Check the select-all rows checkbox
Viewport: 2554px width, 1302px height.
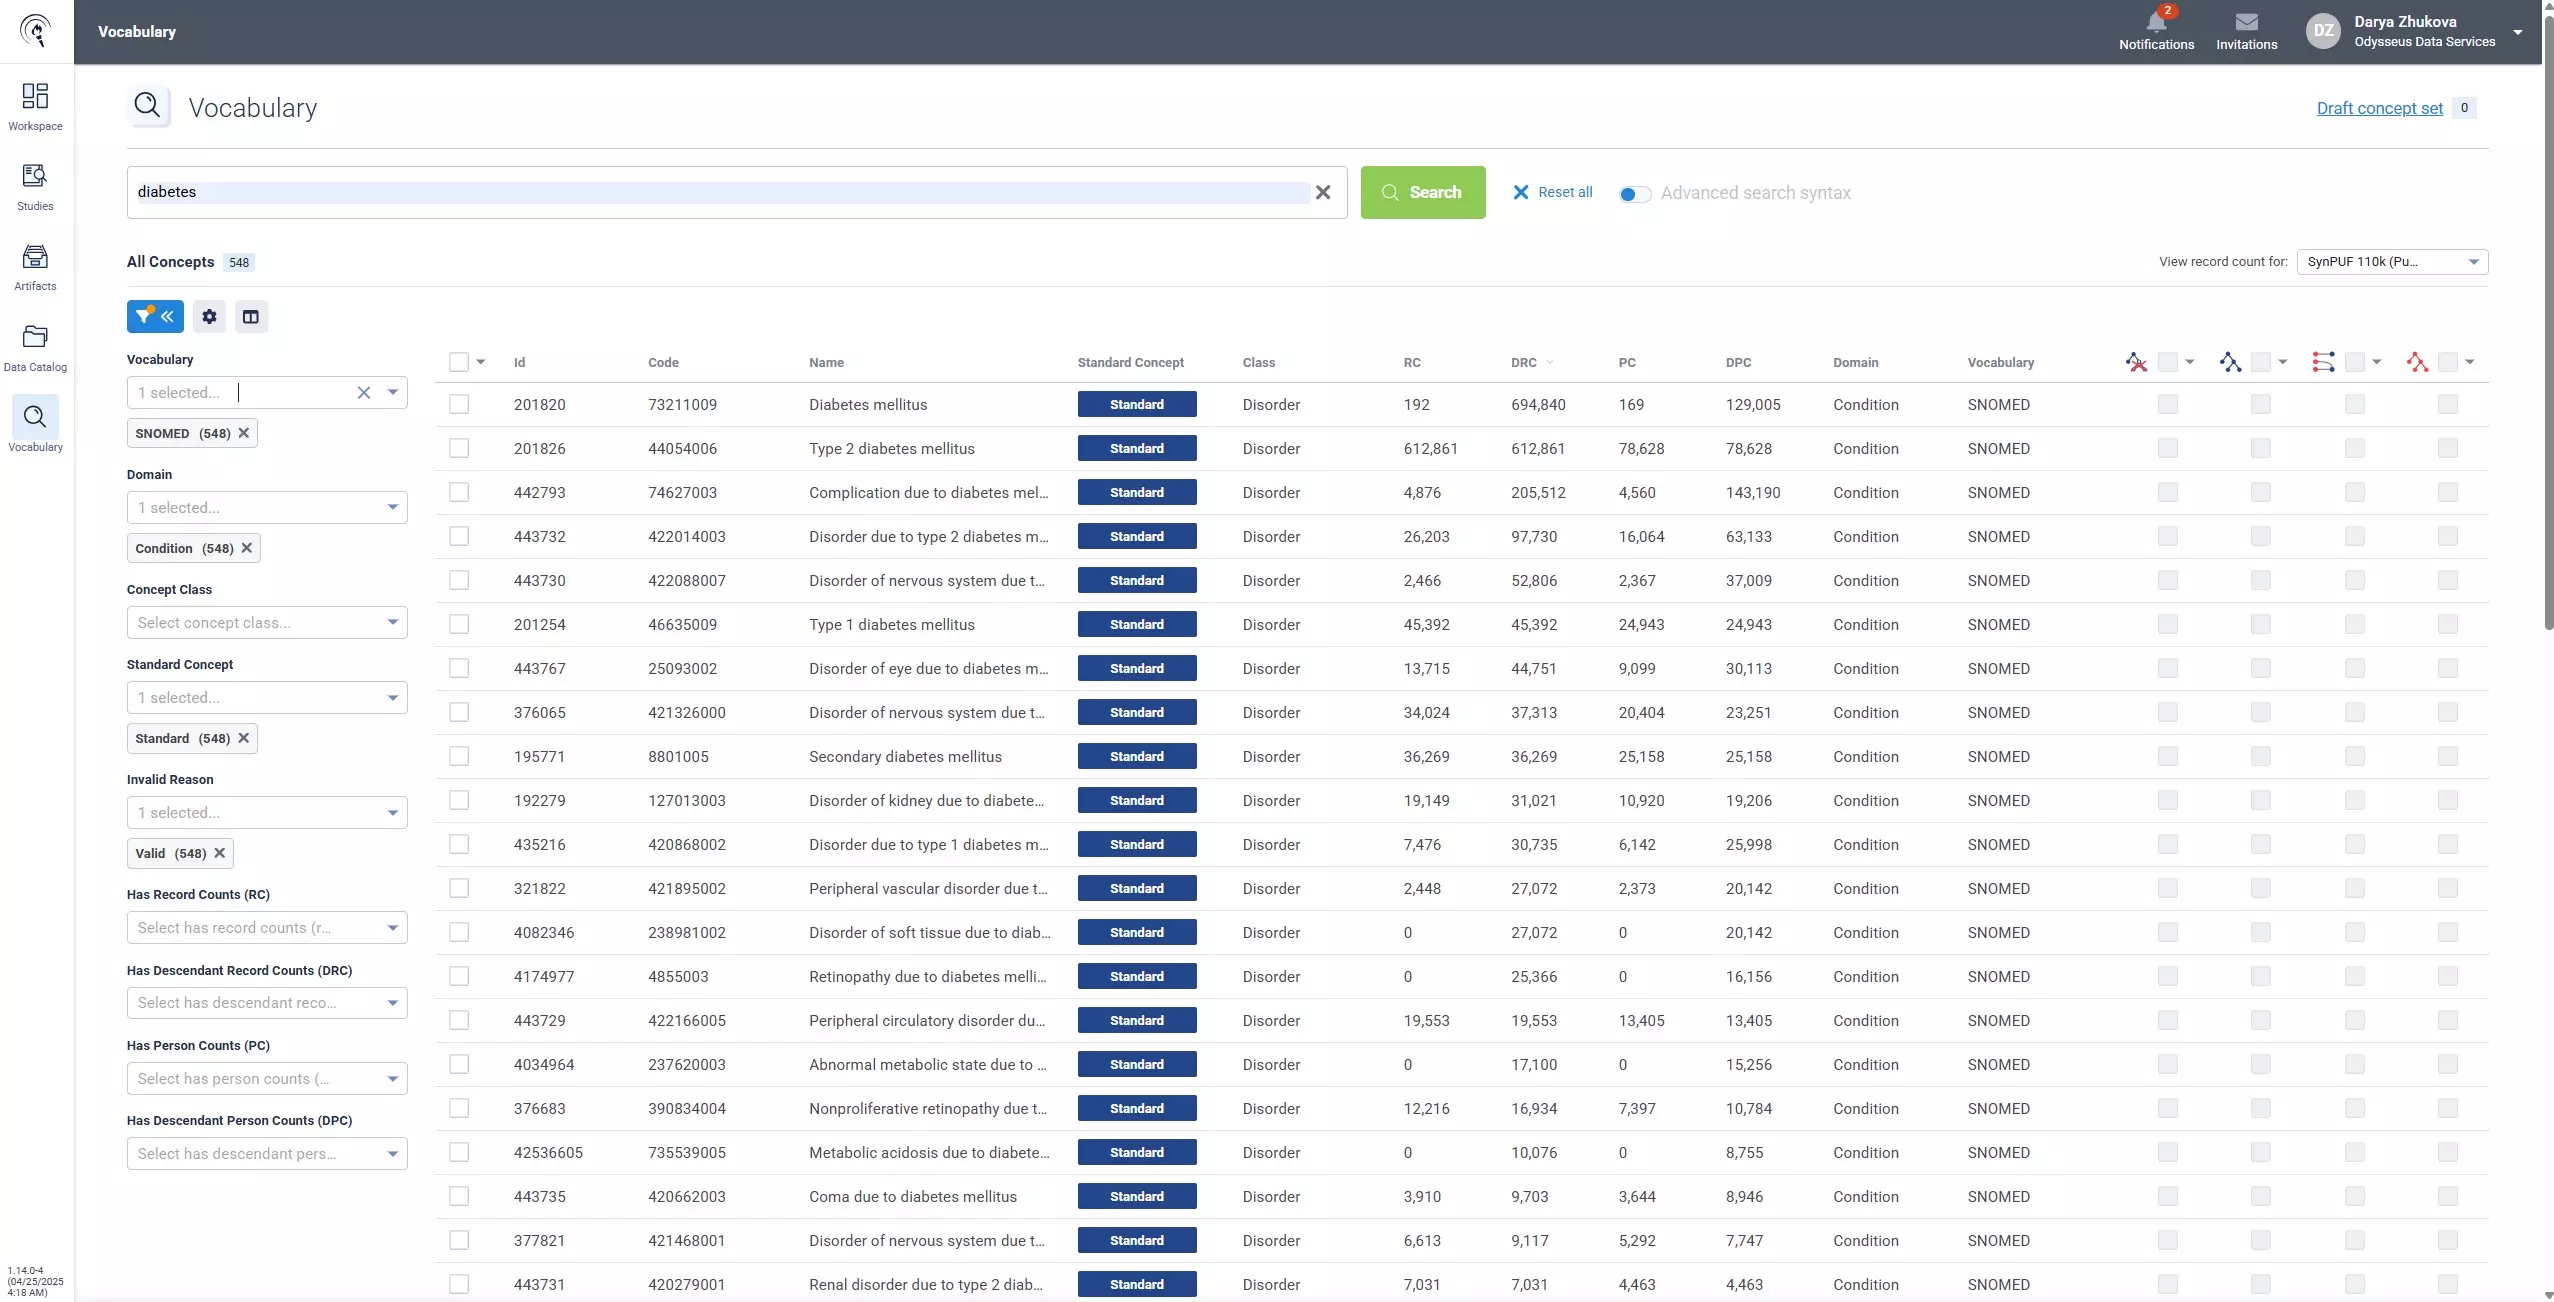459,362
